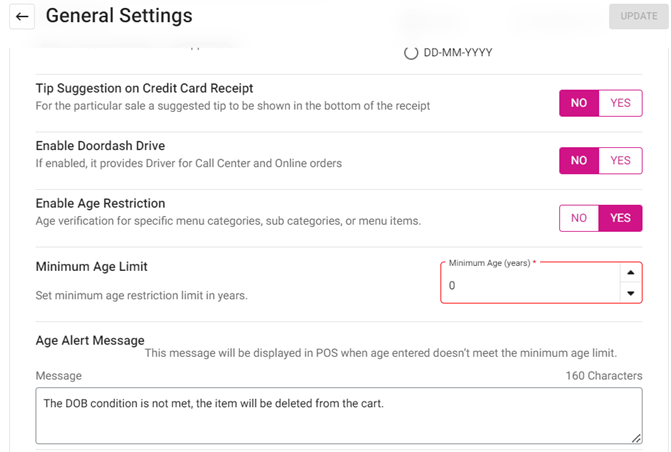Click the 160 Characters counter
The width and height of the screenshot is (671, 452).
point(604,376)
